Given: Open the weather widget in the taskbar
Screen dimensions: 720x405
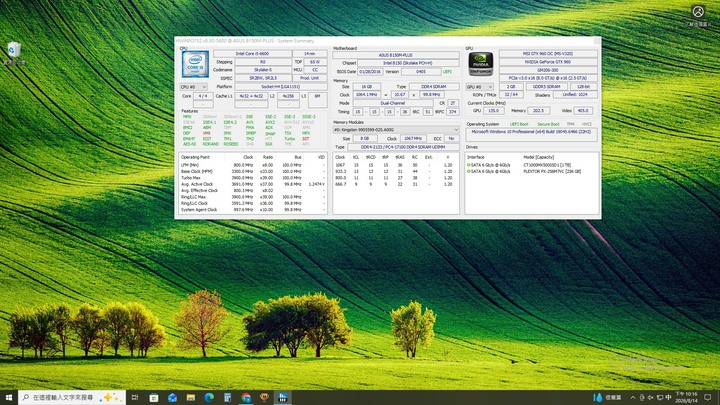Looking at the screenshot, I should pos(607,397).
